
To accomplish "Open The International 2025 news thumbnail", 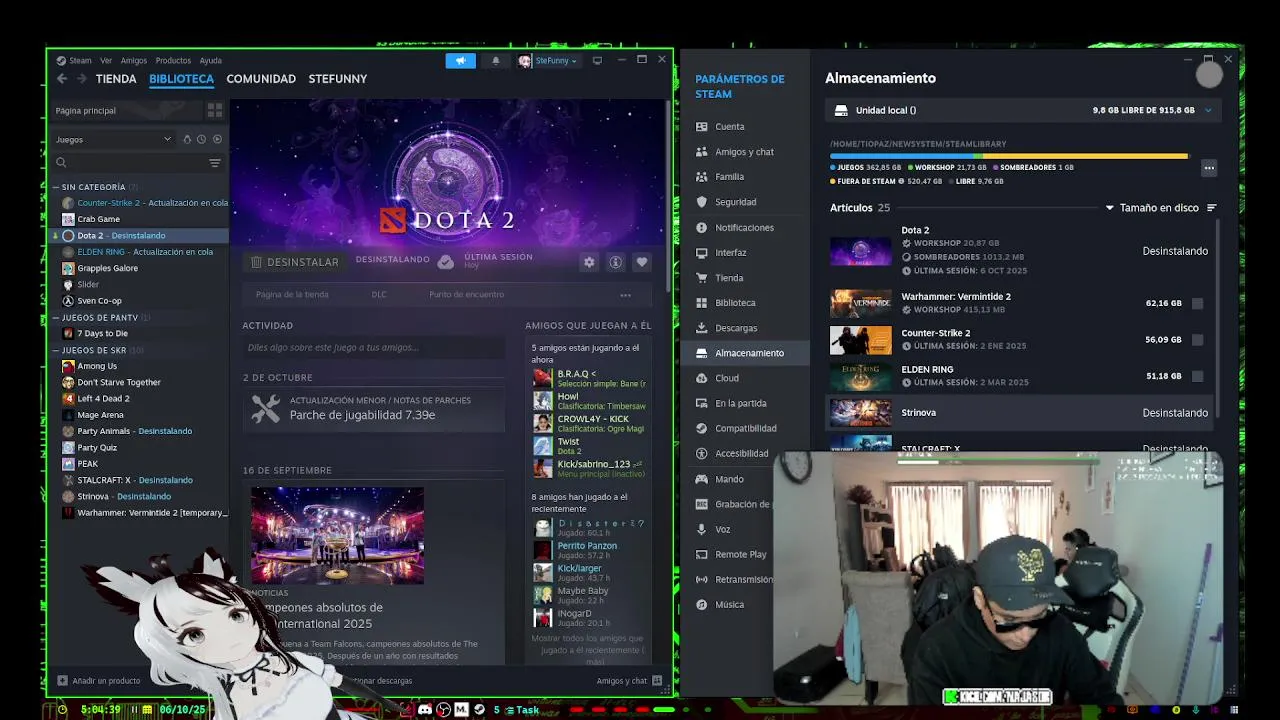I will pos(337,536).
